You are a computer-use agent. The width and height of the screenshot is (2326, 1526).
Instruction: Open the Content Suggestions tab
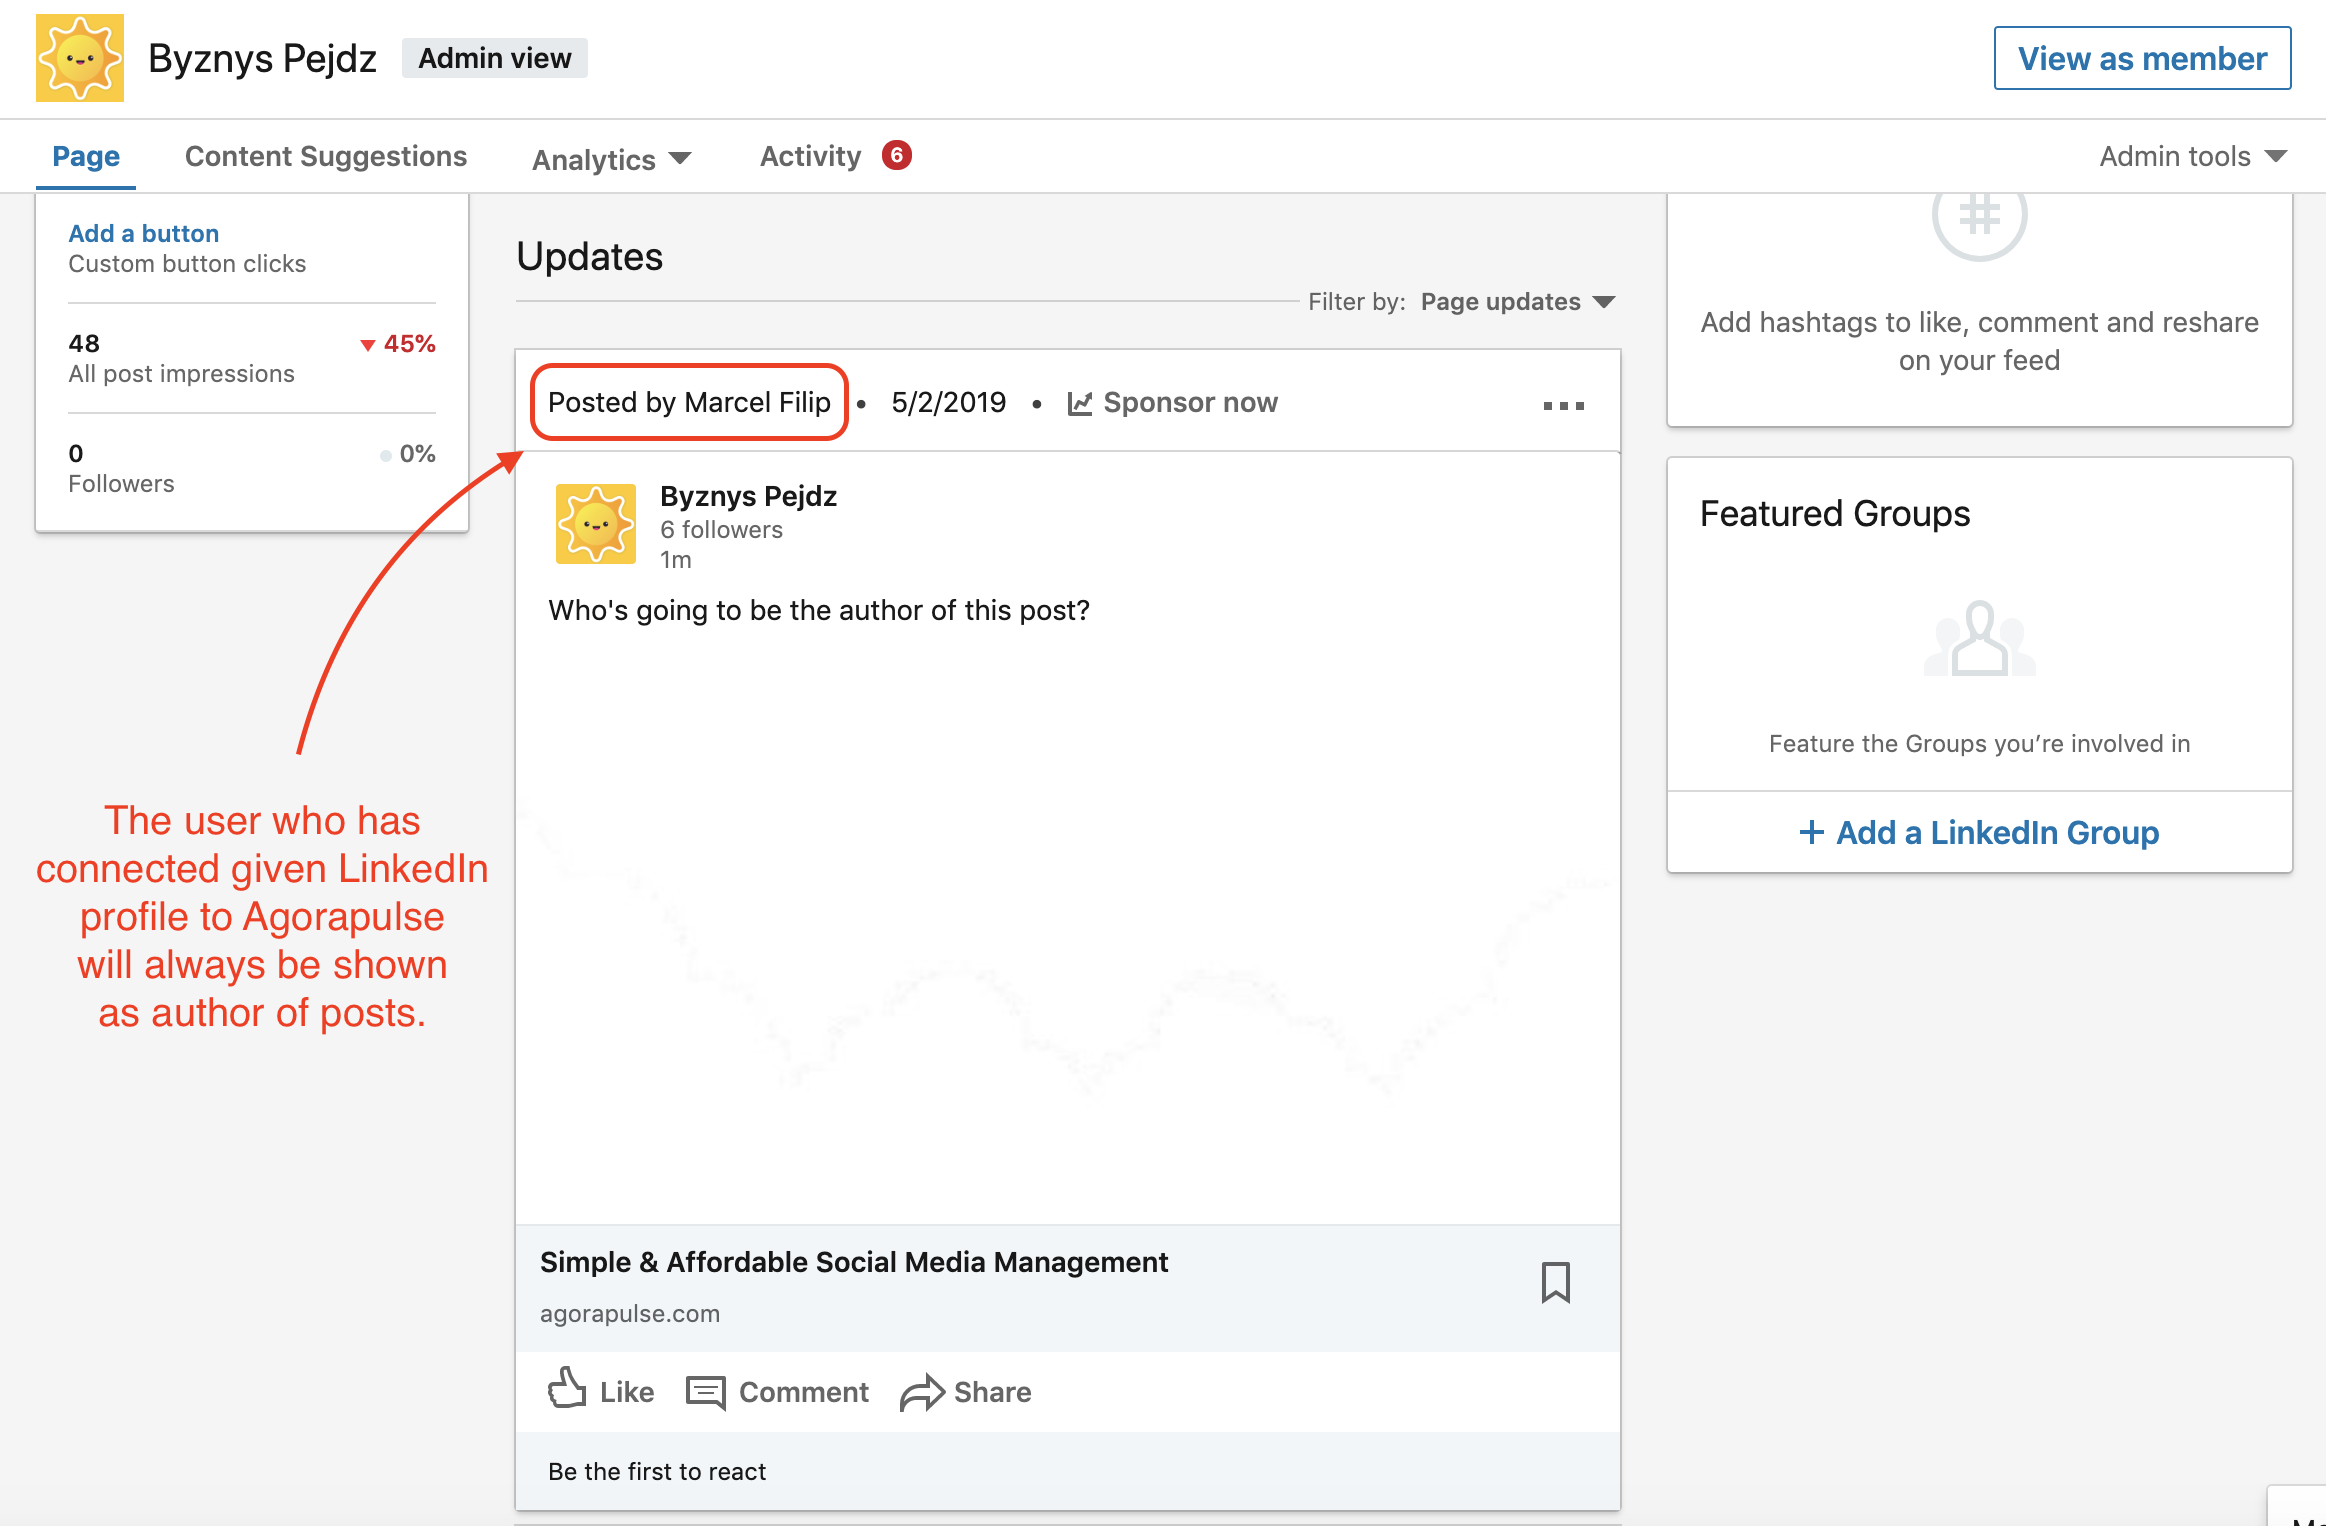[x=326, y=156]
